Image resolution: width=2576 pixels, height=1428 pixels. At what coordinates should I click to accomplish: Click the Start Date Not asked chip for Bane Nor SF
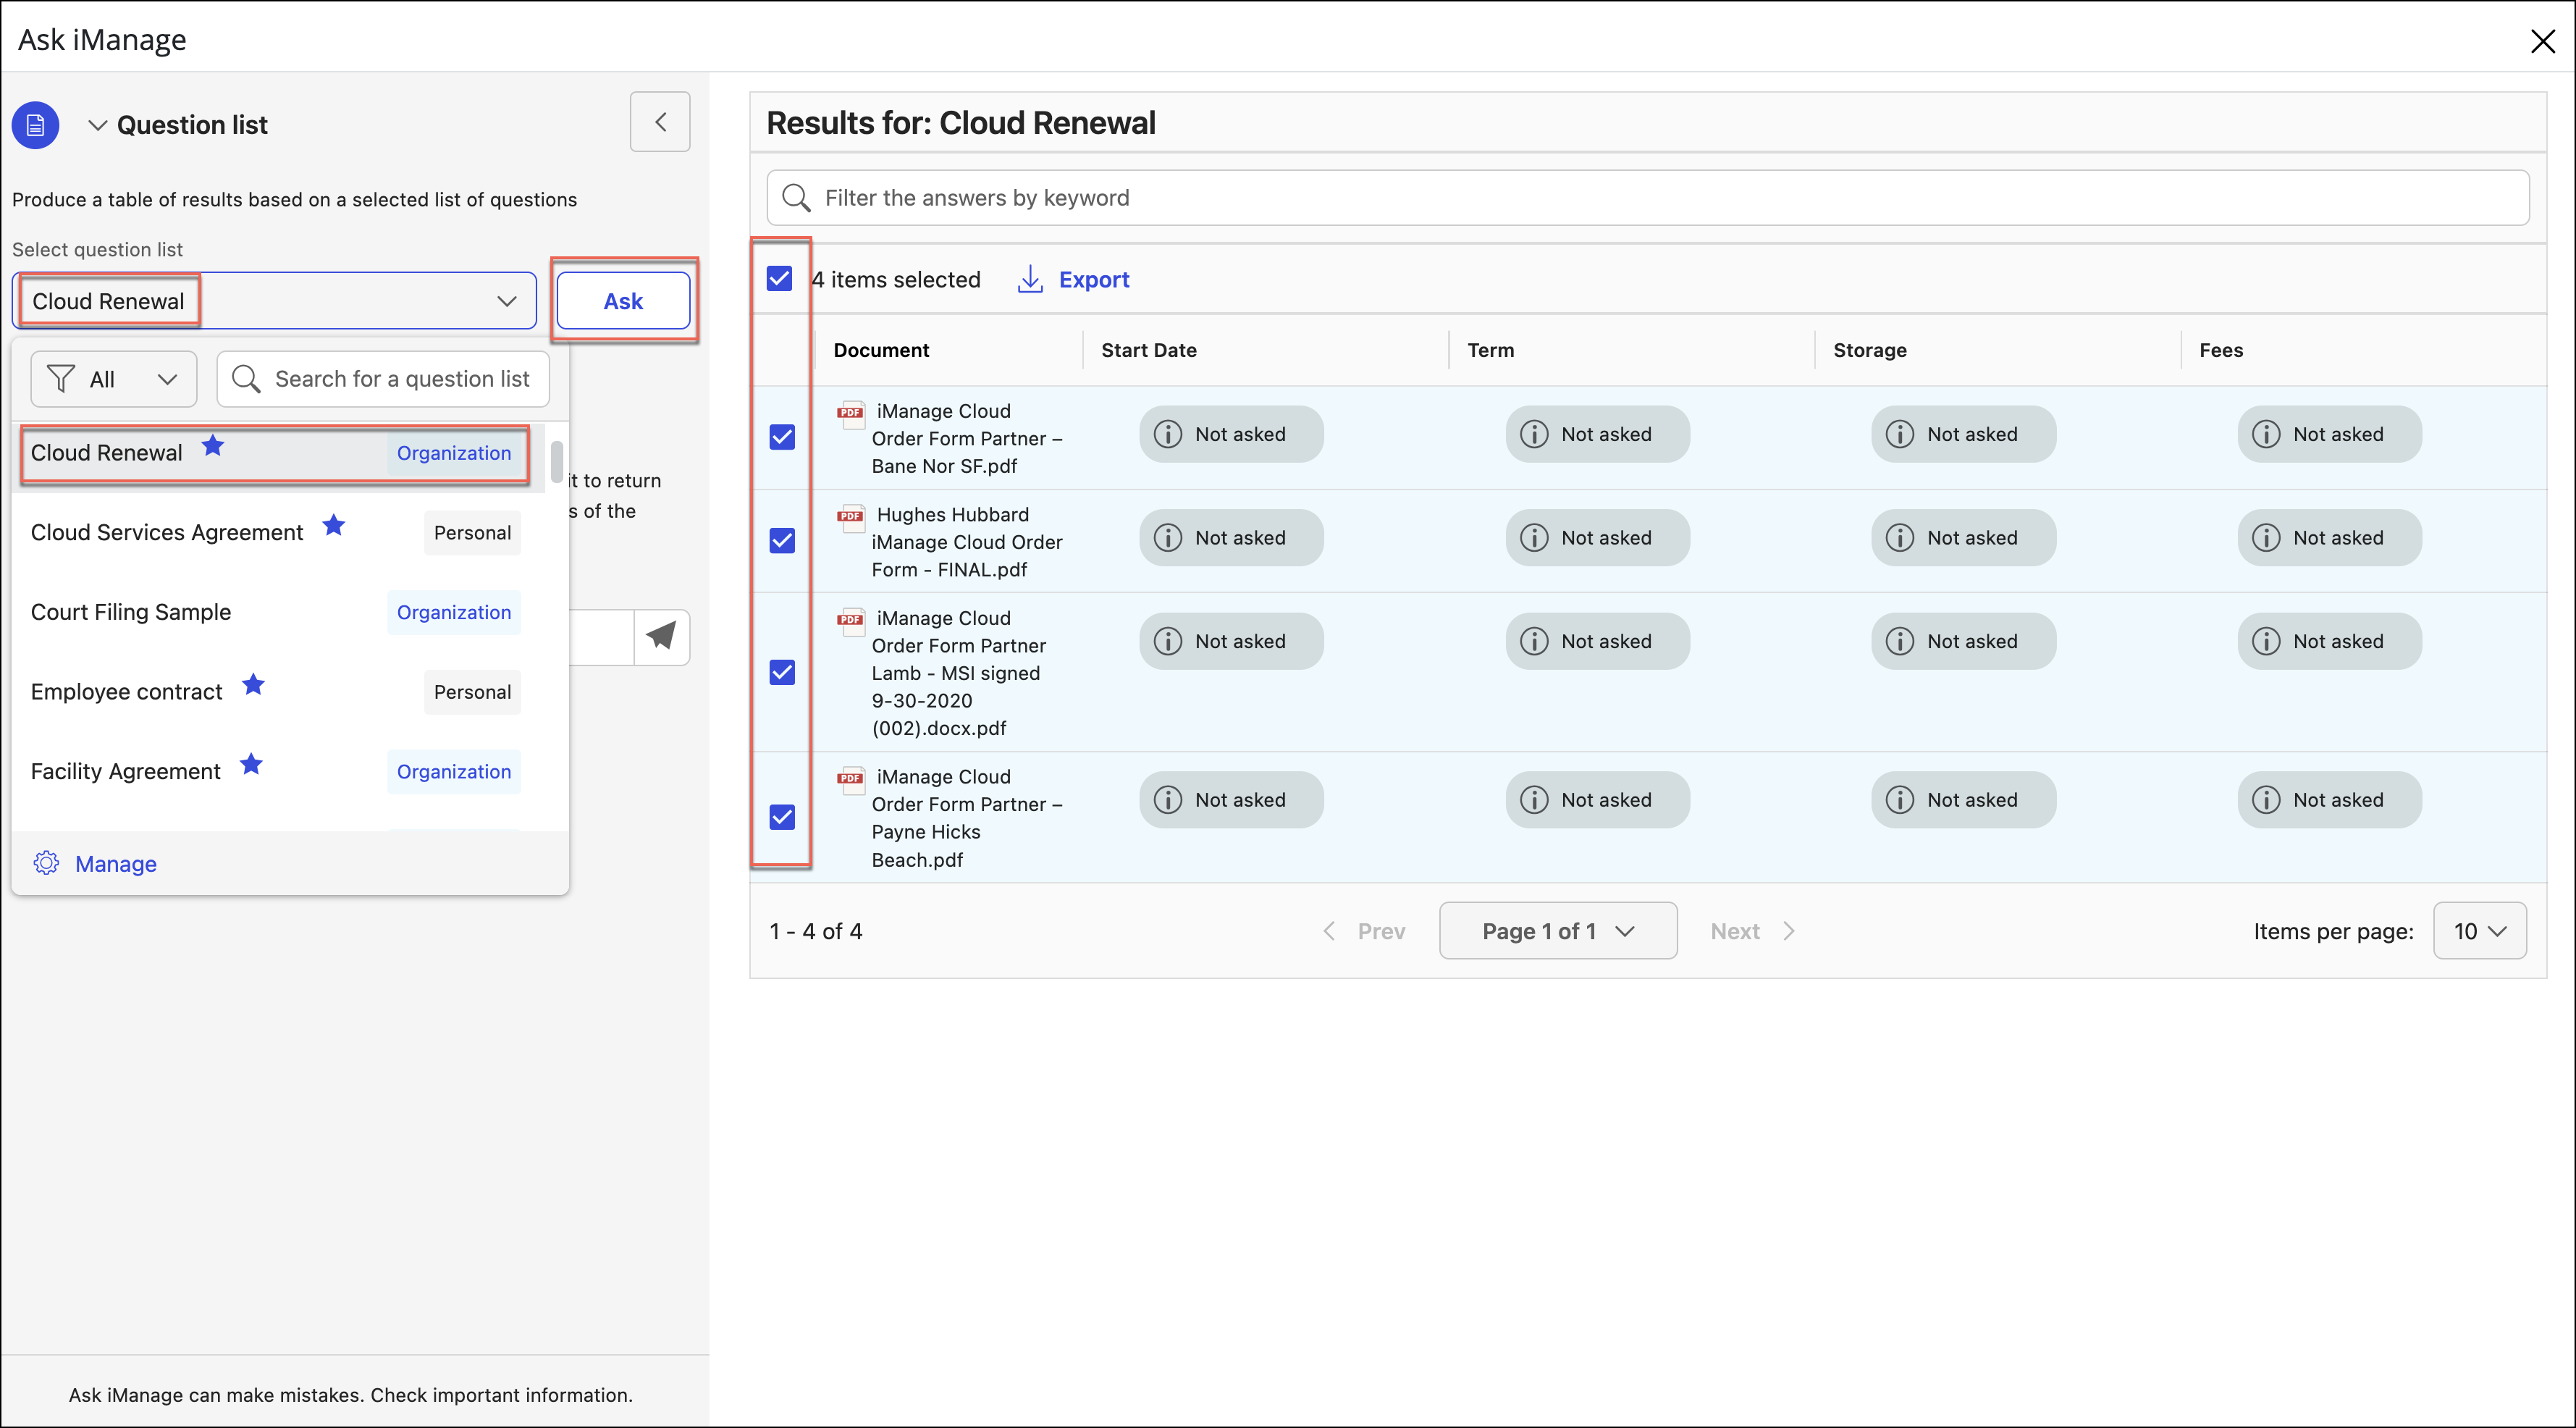click(1231, 434)
